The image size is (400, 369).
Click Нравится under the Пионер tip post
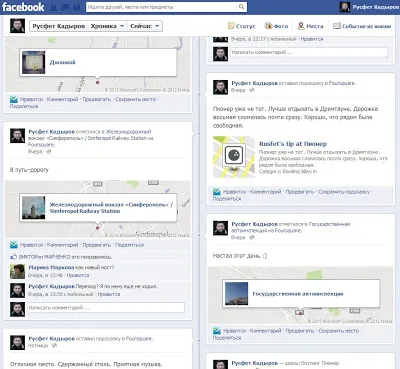pyautogui.click(x=235, y=192)
